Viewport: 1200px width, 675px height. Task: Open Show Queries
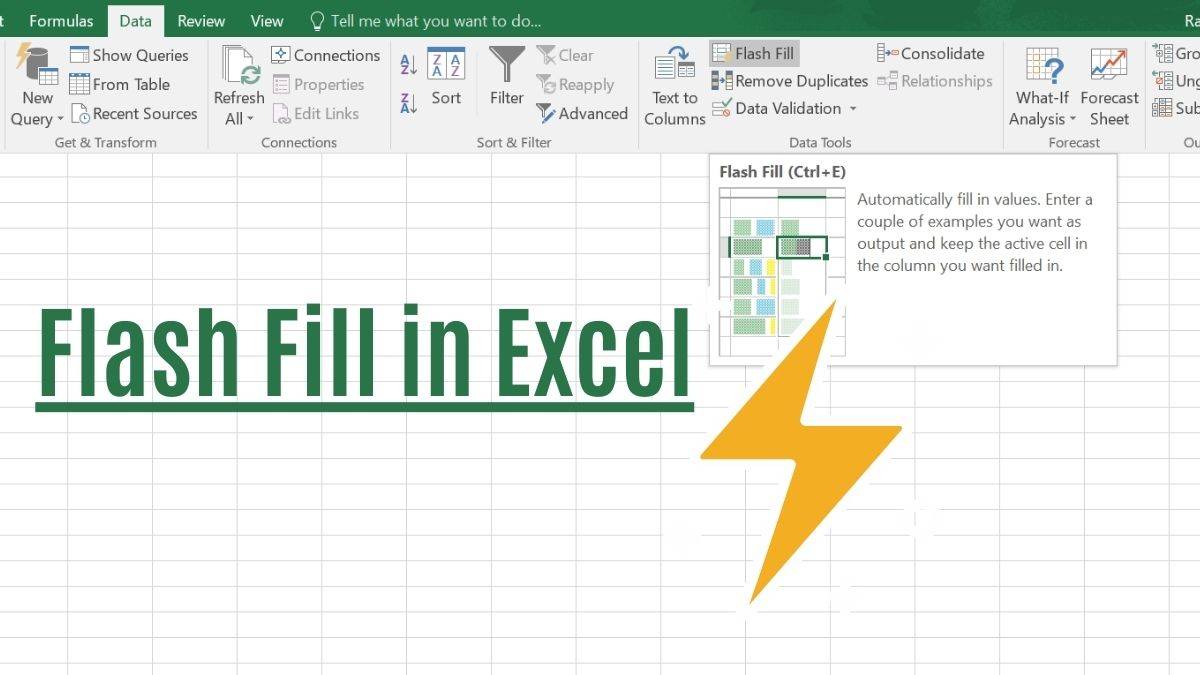coord(129,55)
